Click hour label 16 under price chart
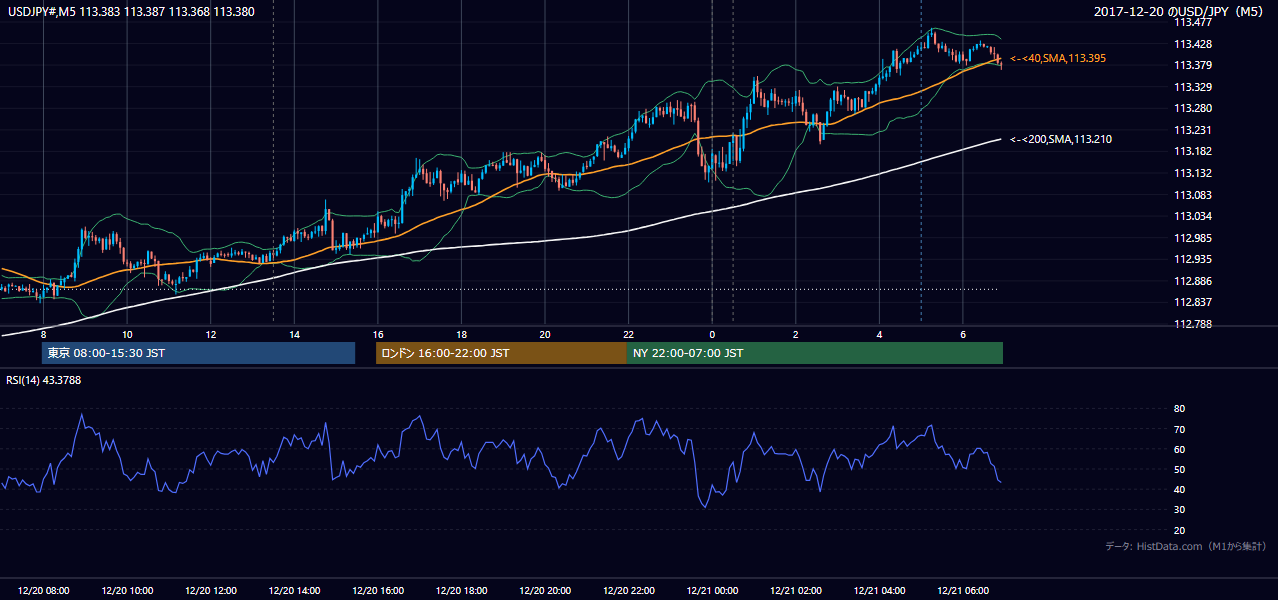 click(x=378, y=334)
